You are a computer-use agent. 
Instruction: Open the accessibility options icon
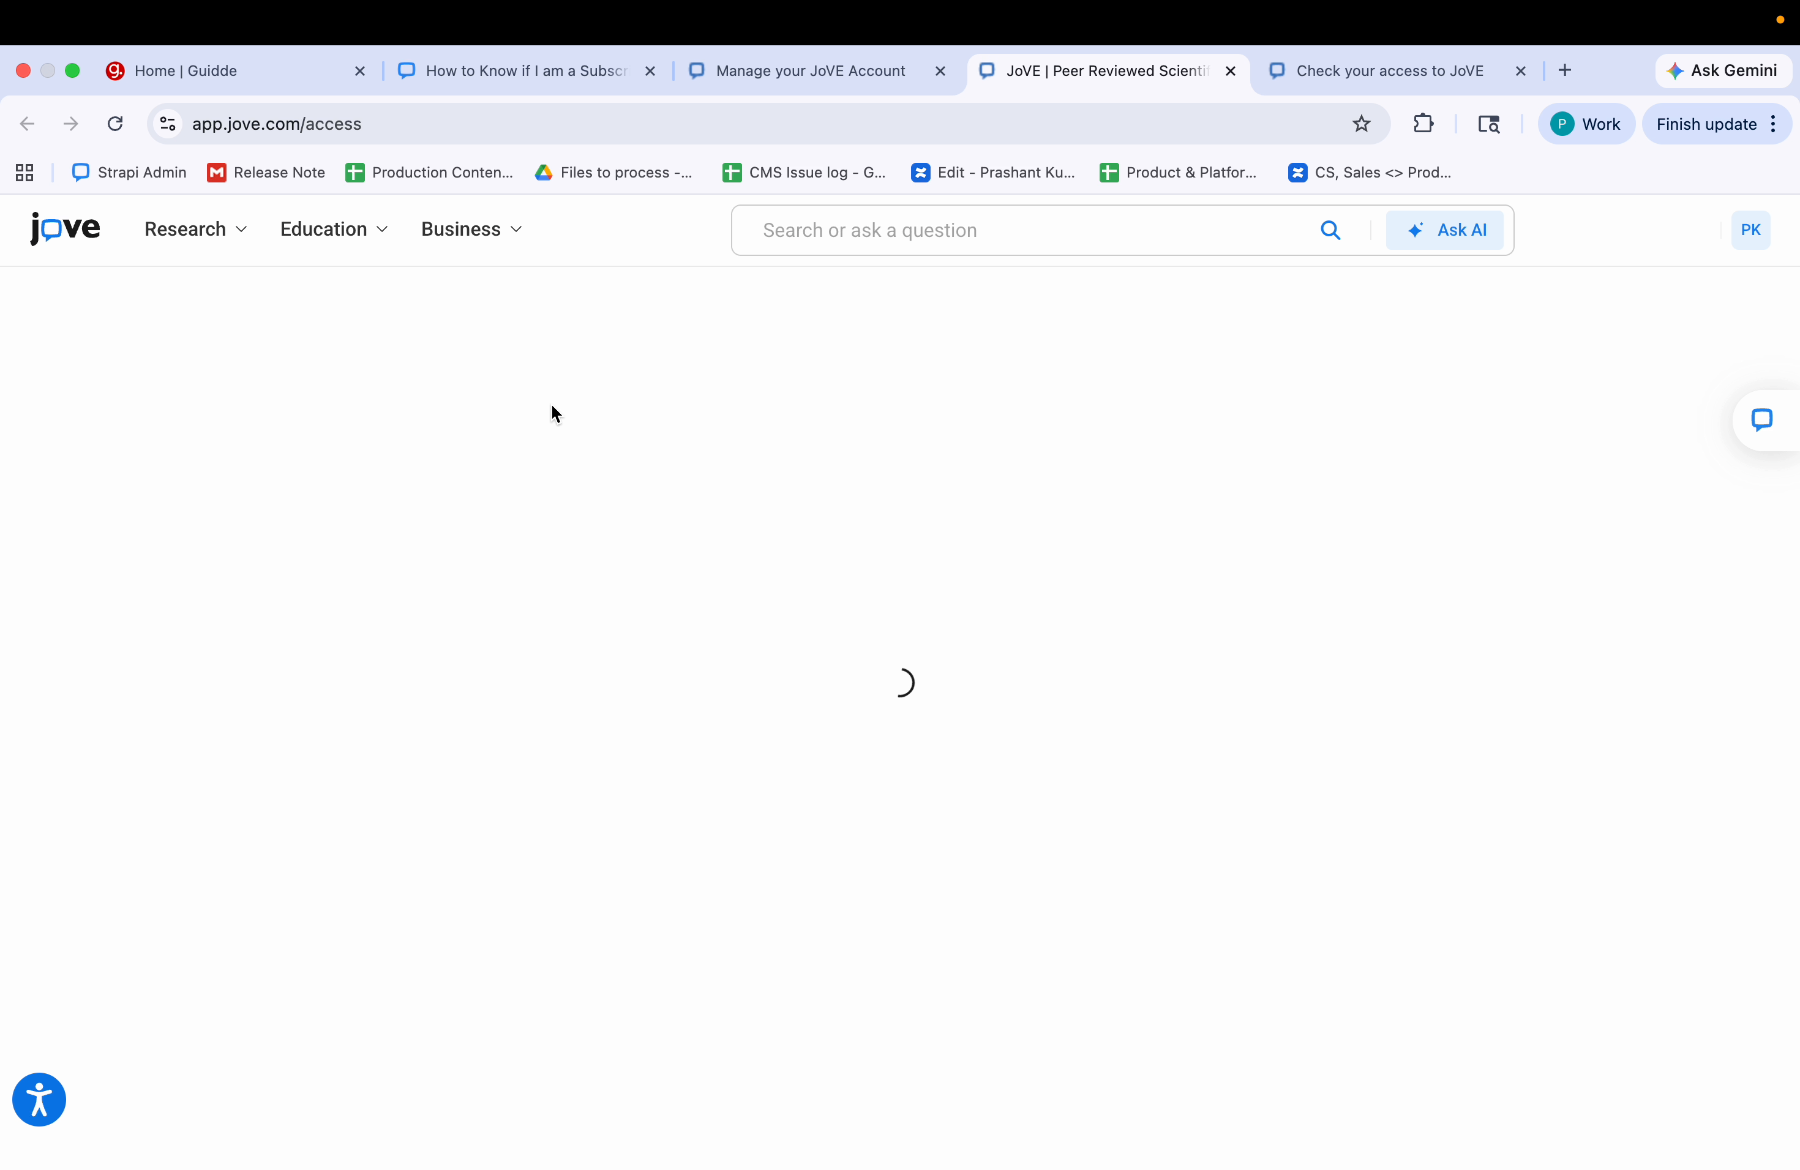[38, 1099]
